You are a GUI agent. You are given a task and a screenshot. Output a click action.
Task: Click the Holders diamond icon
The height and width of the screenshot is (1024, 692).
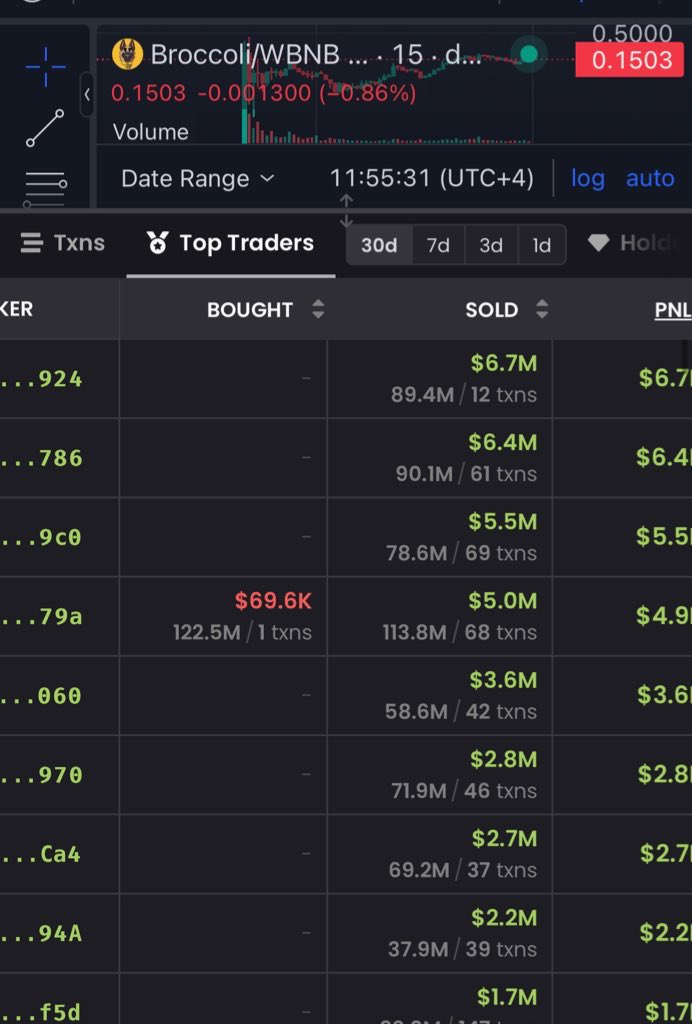pyautogui.click(x=599, y=243)
